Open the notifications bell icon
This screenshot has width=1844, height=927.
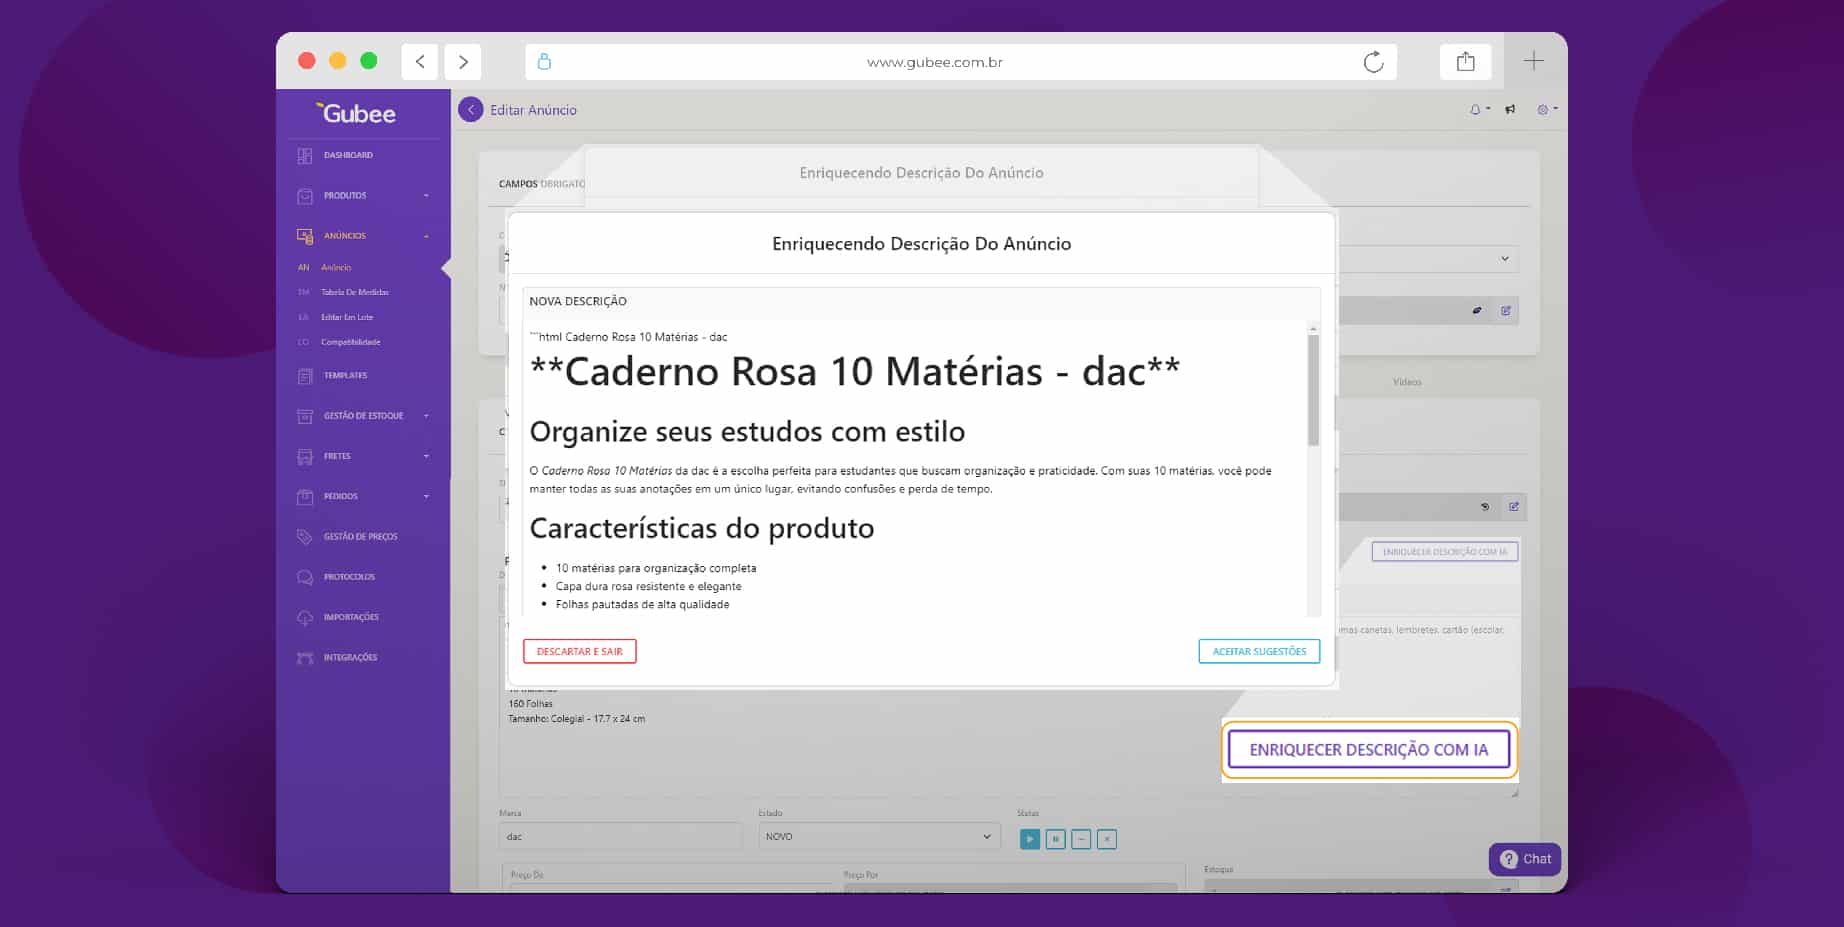[x=1475, y=110]
